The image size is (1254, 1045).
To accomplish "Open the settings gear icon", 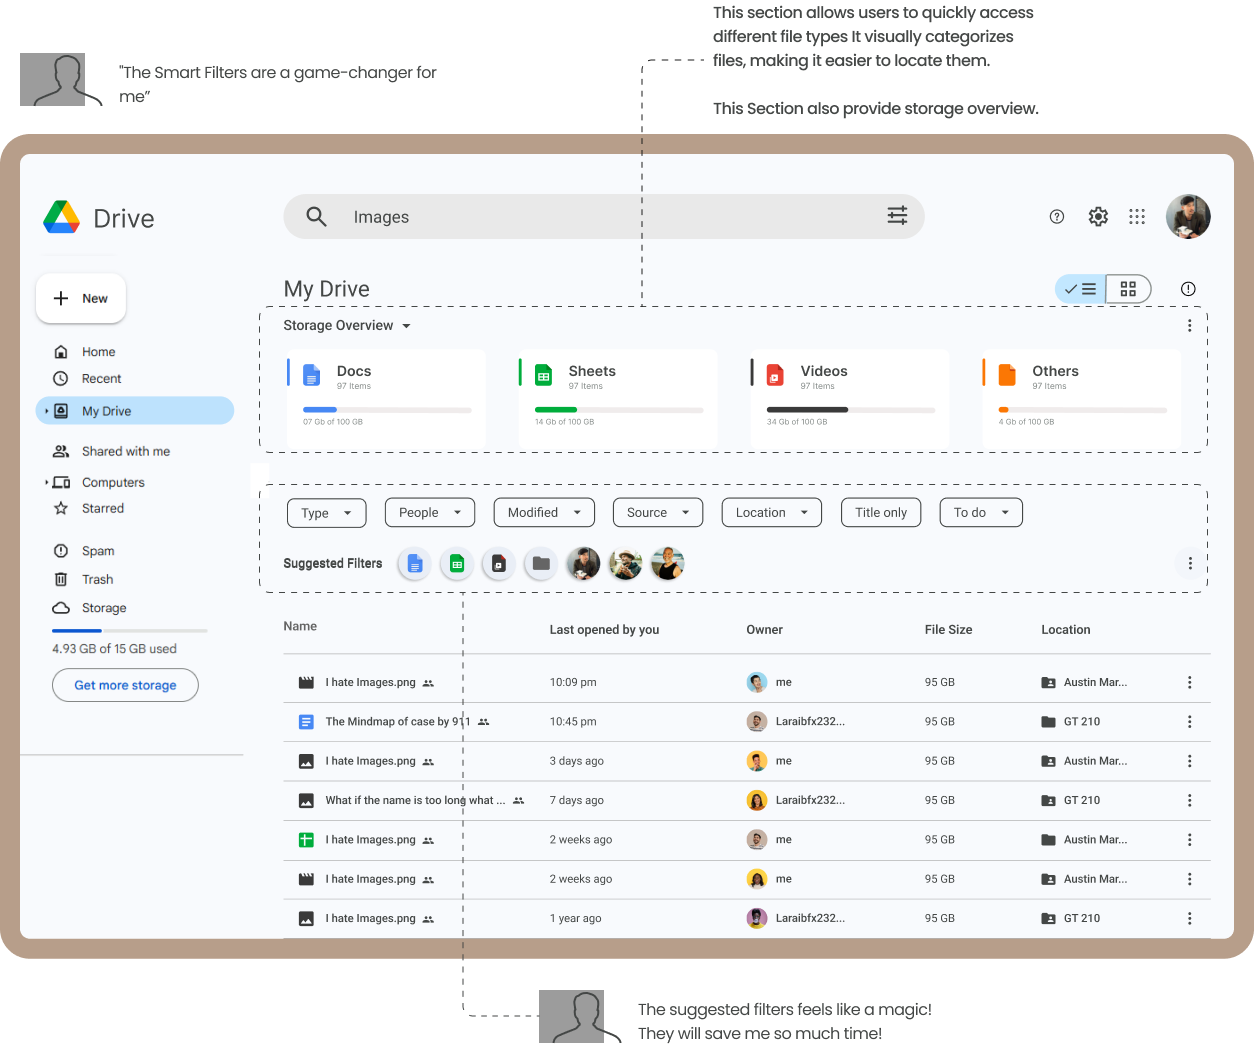I will (1098, 216).
